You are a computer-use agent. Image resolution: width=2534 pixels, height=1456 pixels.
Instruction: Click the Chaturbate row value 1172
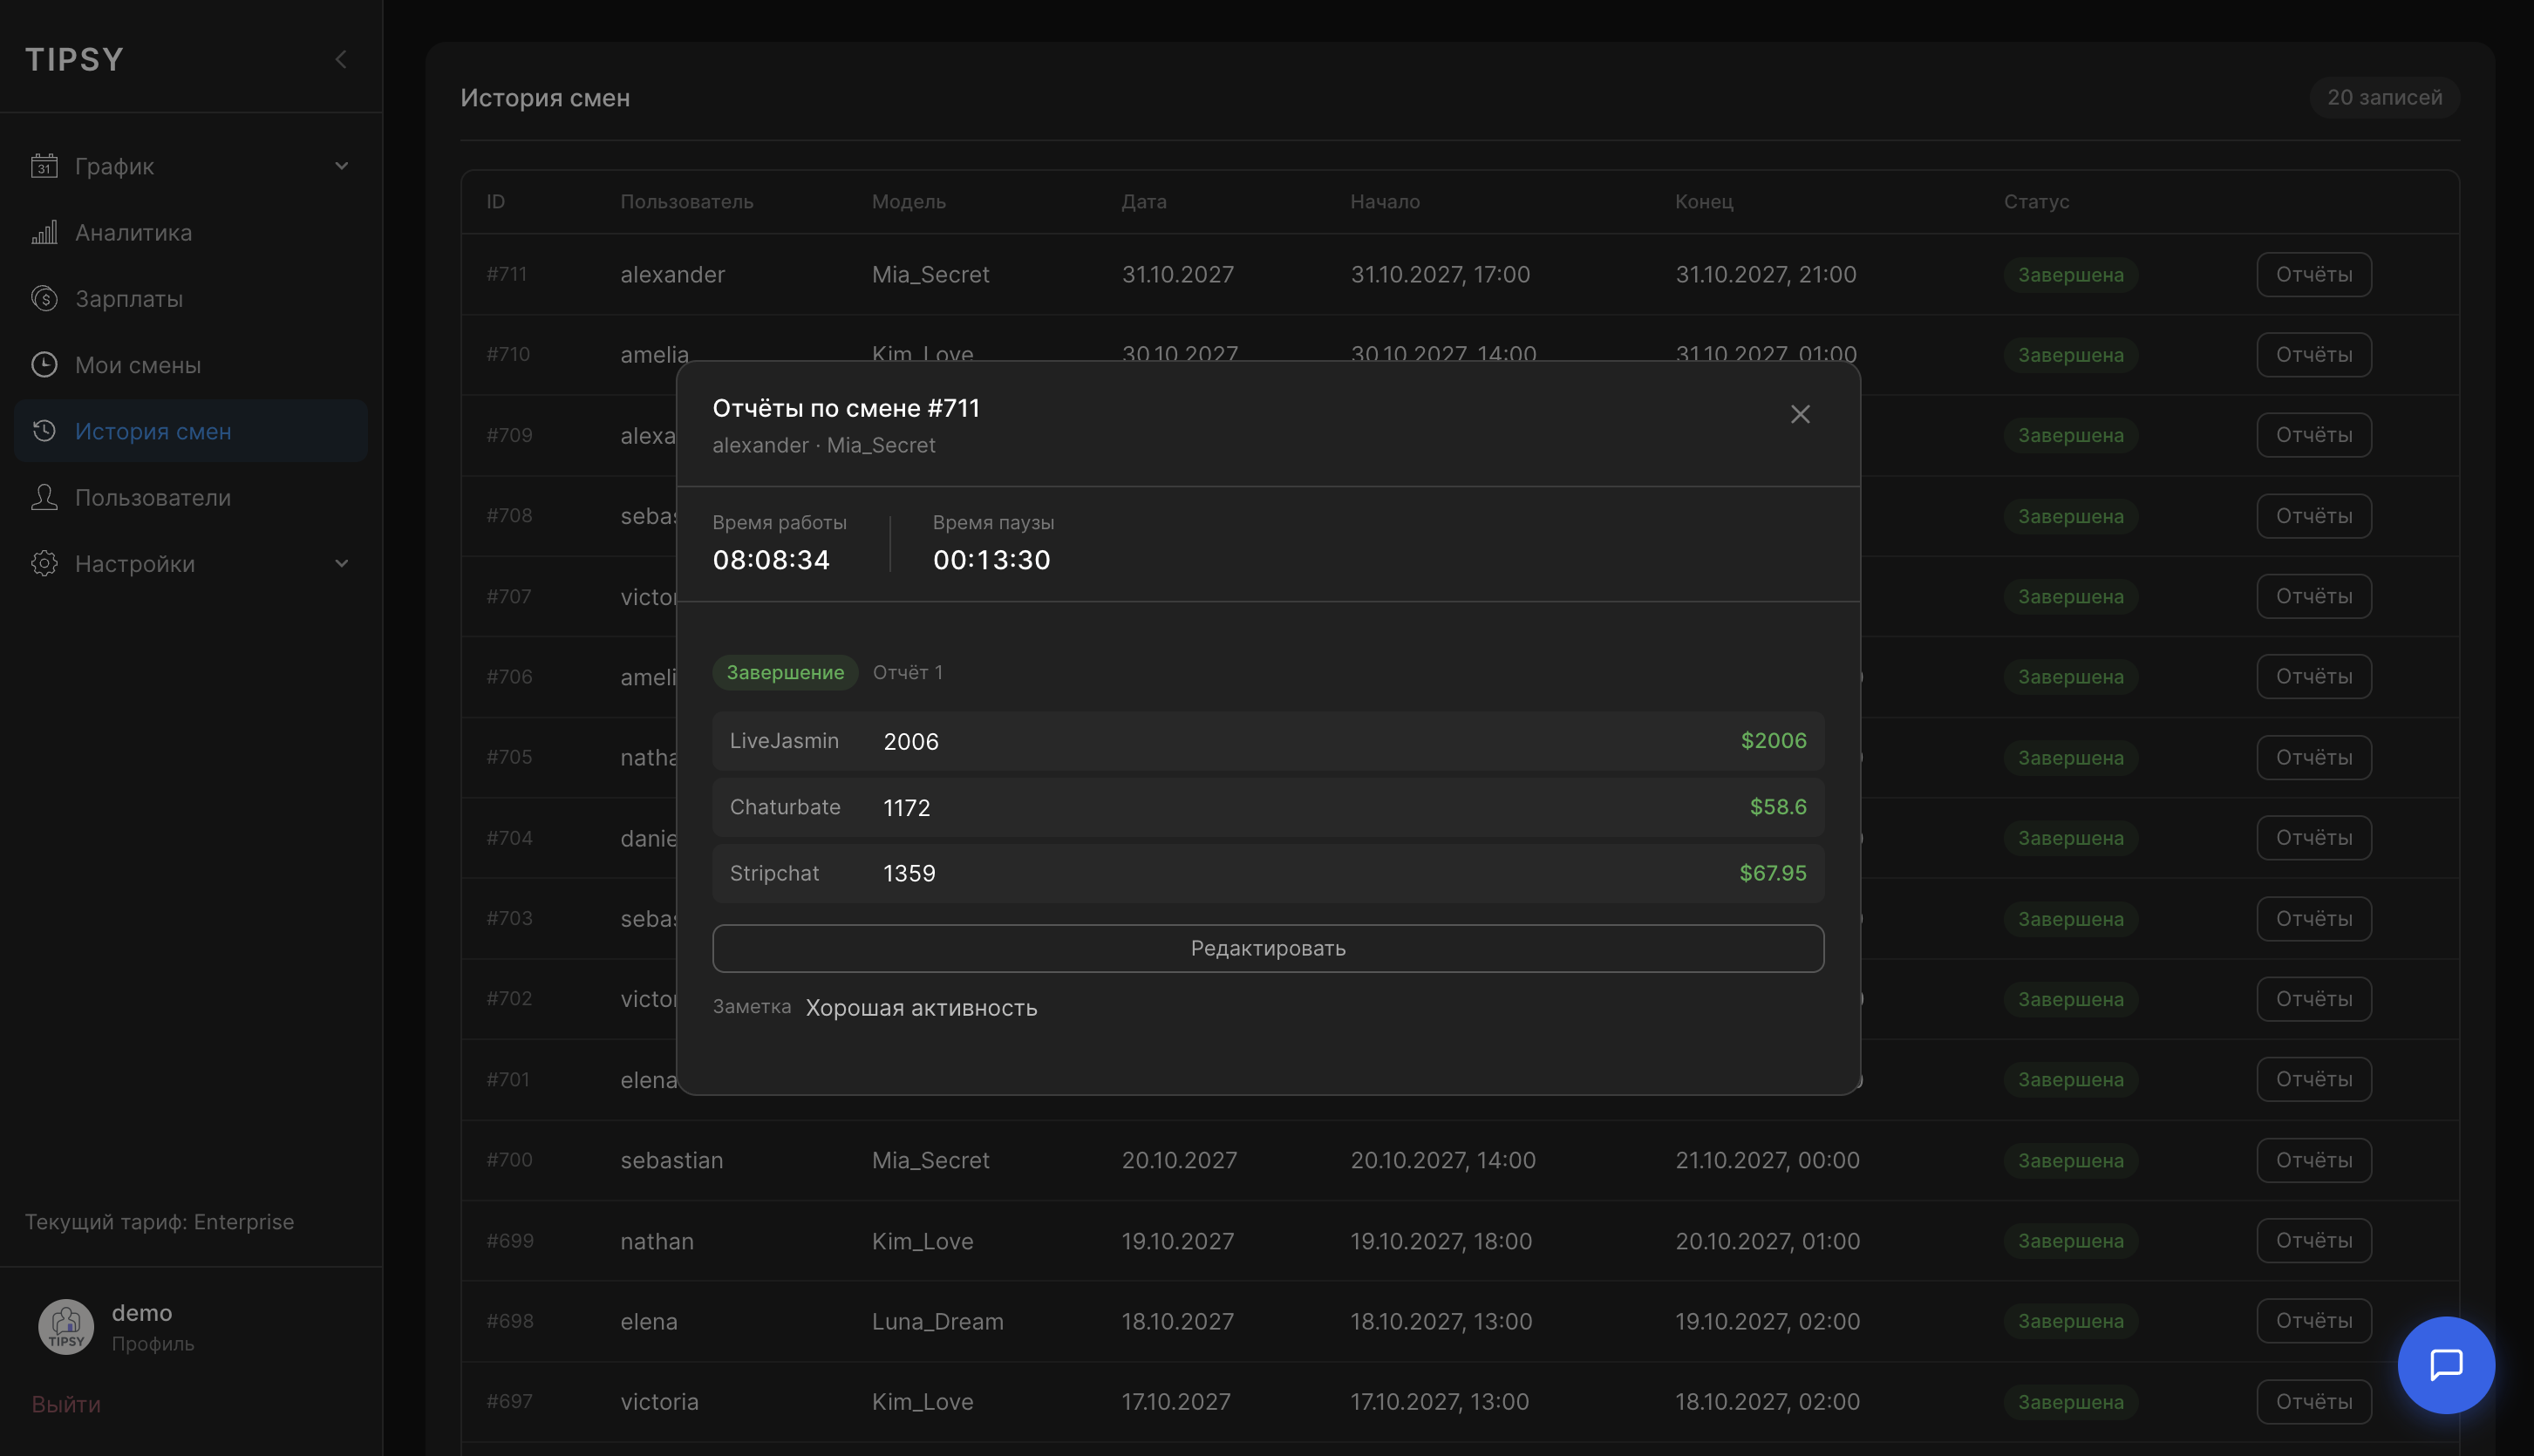pos(907,807)
